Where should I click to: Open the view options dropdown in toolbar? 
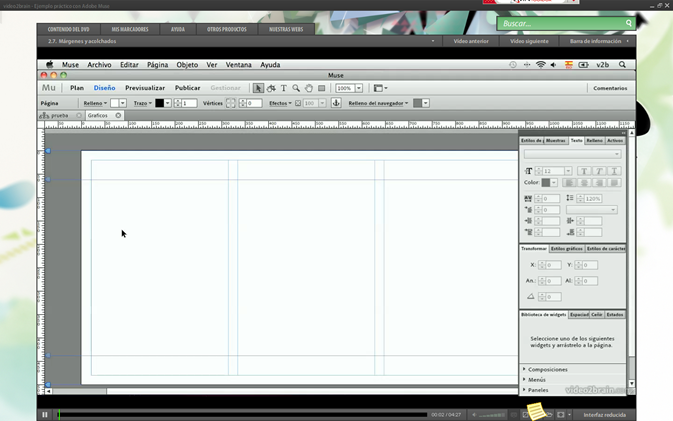coord(380,88)
